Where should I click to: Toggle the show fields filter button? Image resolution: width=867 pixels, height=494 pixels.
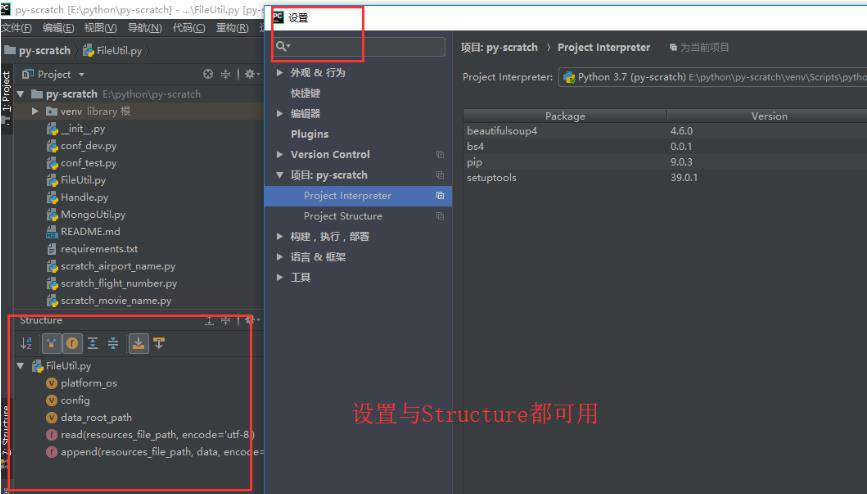coord(72,344)
